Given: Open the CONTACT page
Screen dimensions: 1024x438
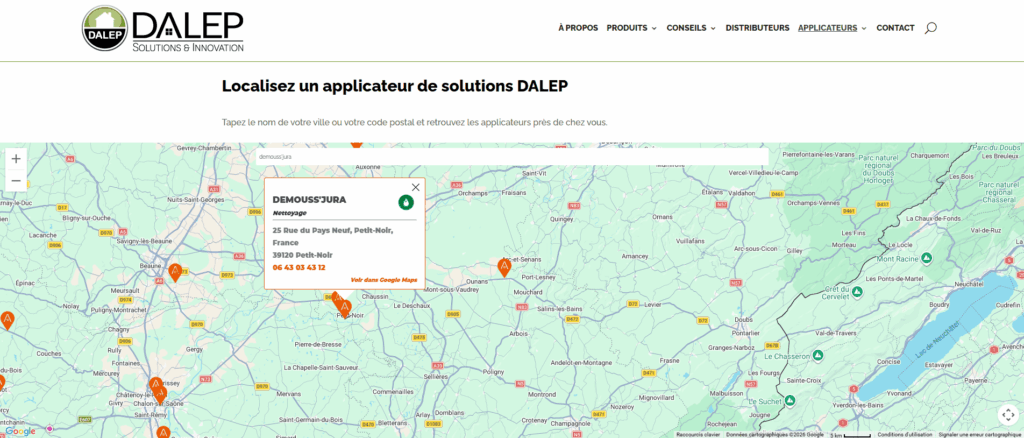Looking at the screenshot, I should click(x=895, y=28).
